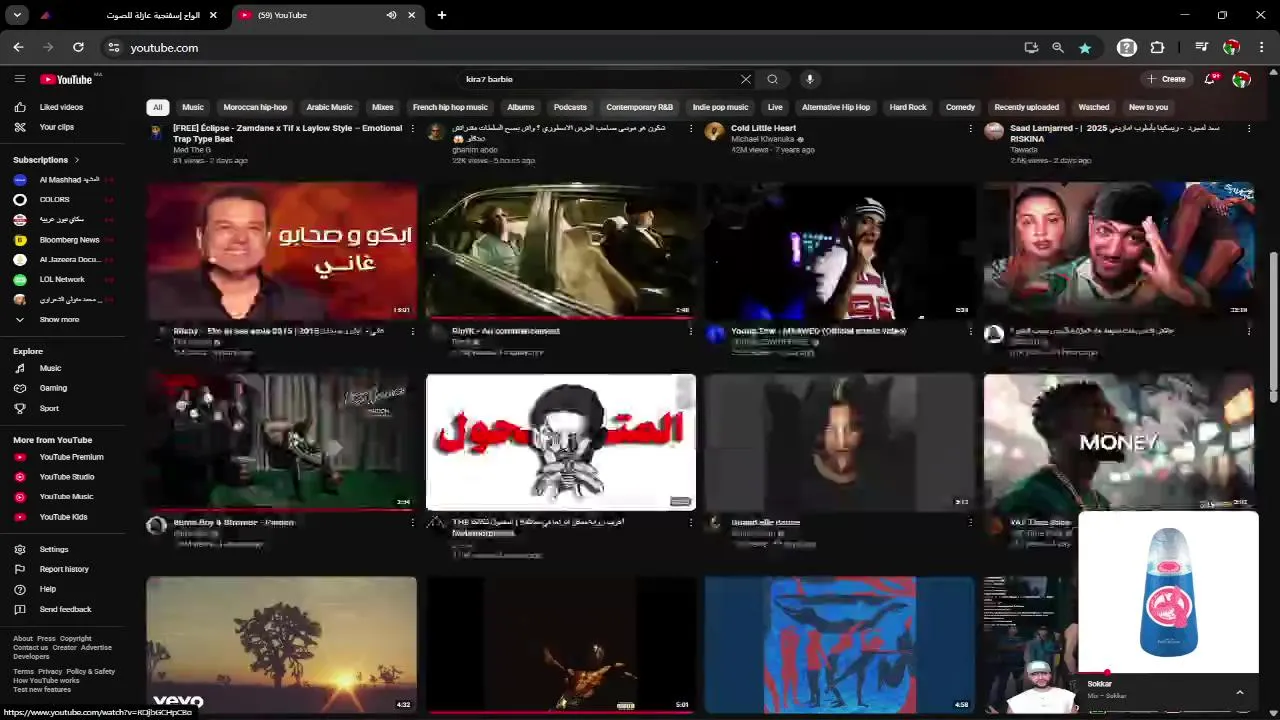
Task: Select the Contemporary R&B chip
Action: coord(639,107)
